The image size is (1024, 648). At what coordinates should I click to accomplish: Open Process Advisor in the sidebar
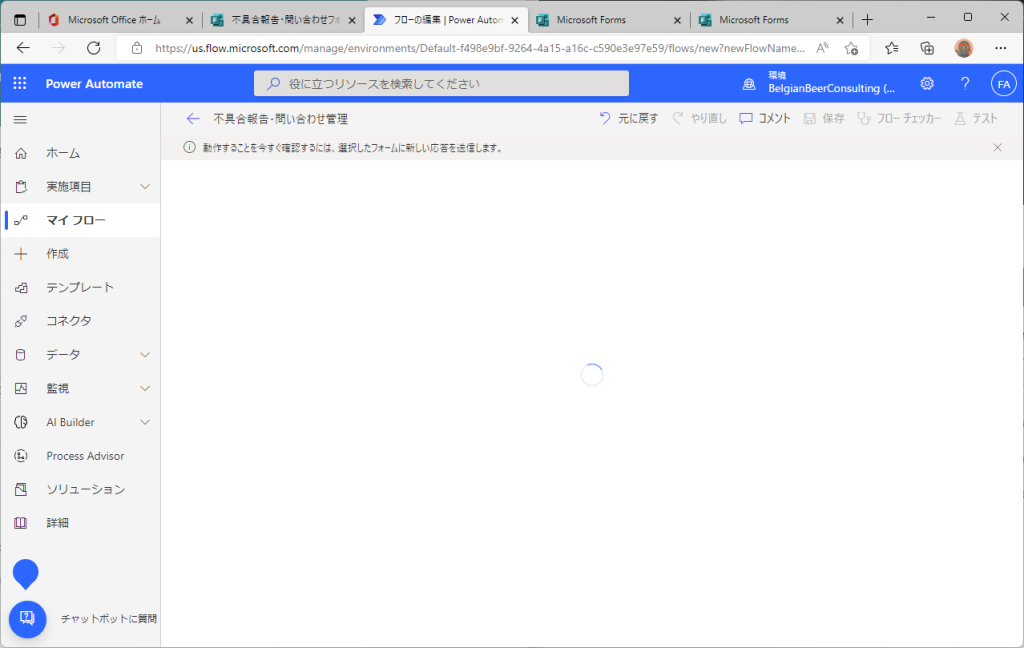[x=80, y=456]
